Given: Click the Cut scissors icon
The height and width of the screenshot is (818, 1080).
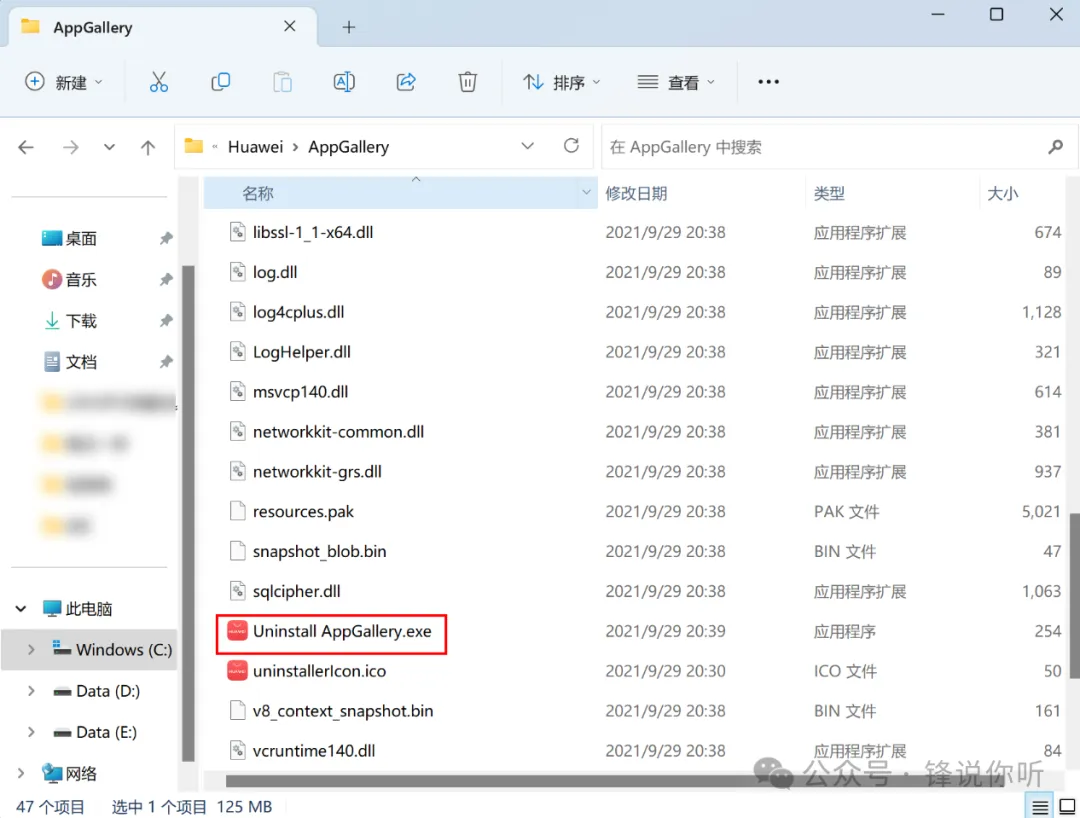Looking at the screenshot, I should (158, 82).
